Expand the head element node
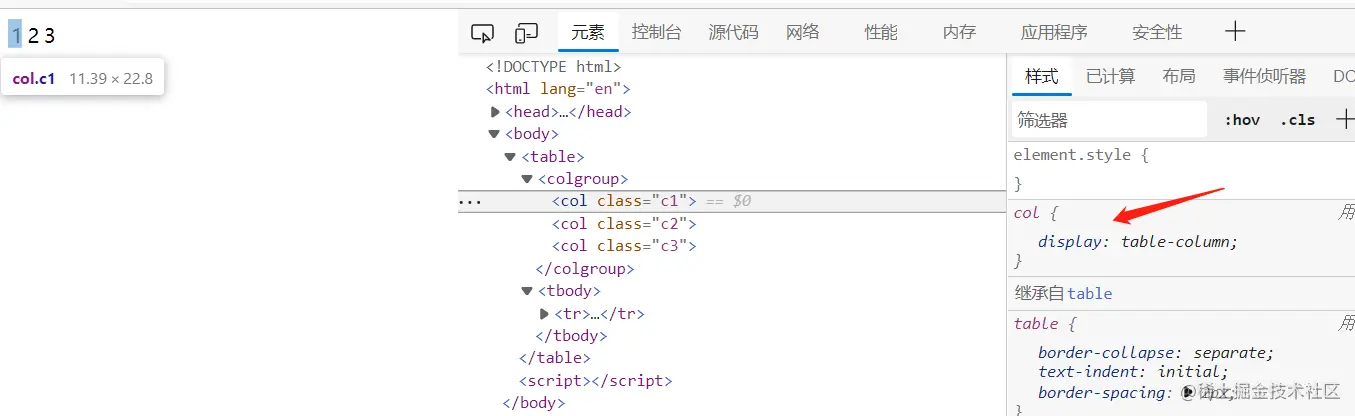This screenshot has height=416, width=1355. coord(496,112)
